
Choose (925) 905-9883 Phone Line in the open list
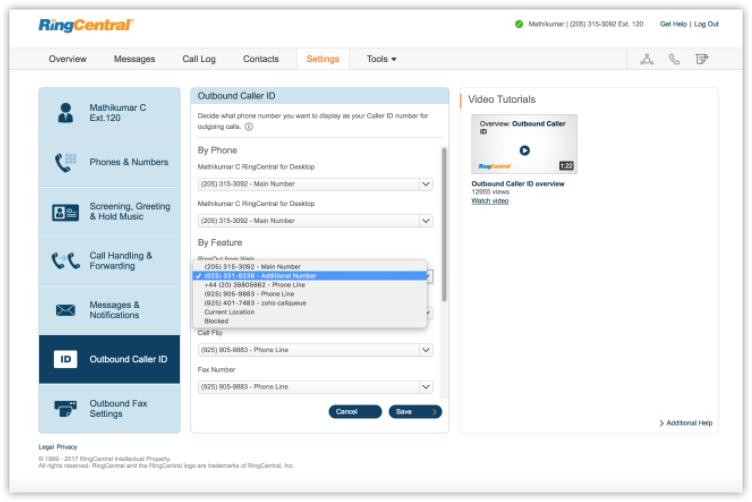tap(310, 294)
